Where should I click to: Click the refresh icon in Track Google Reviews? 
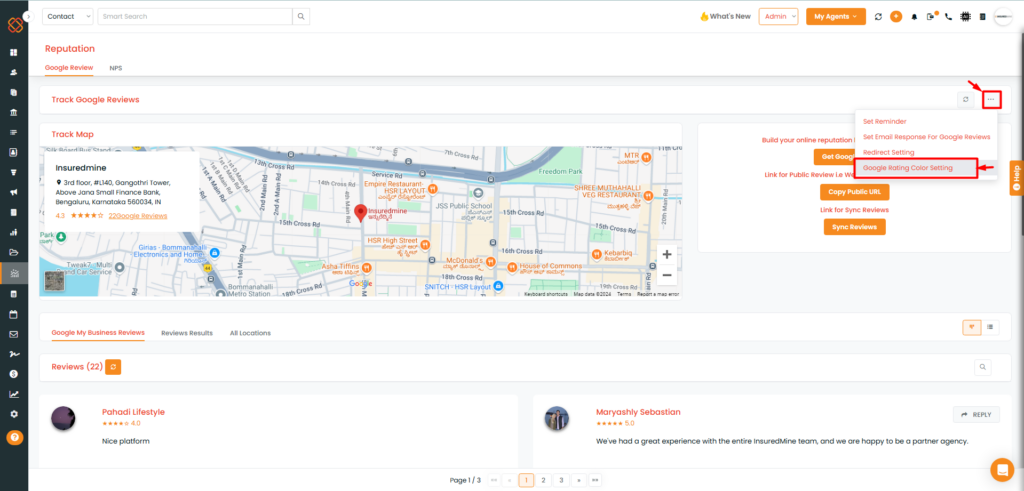click(x=966, y=100)
